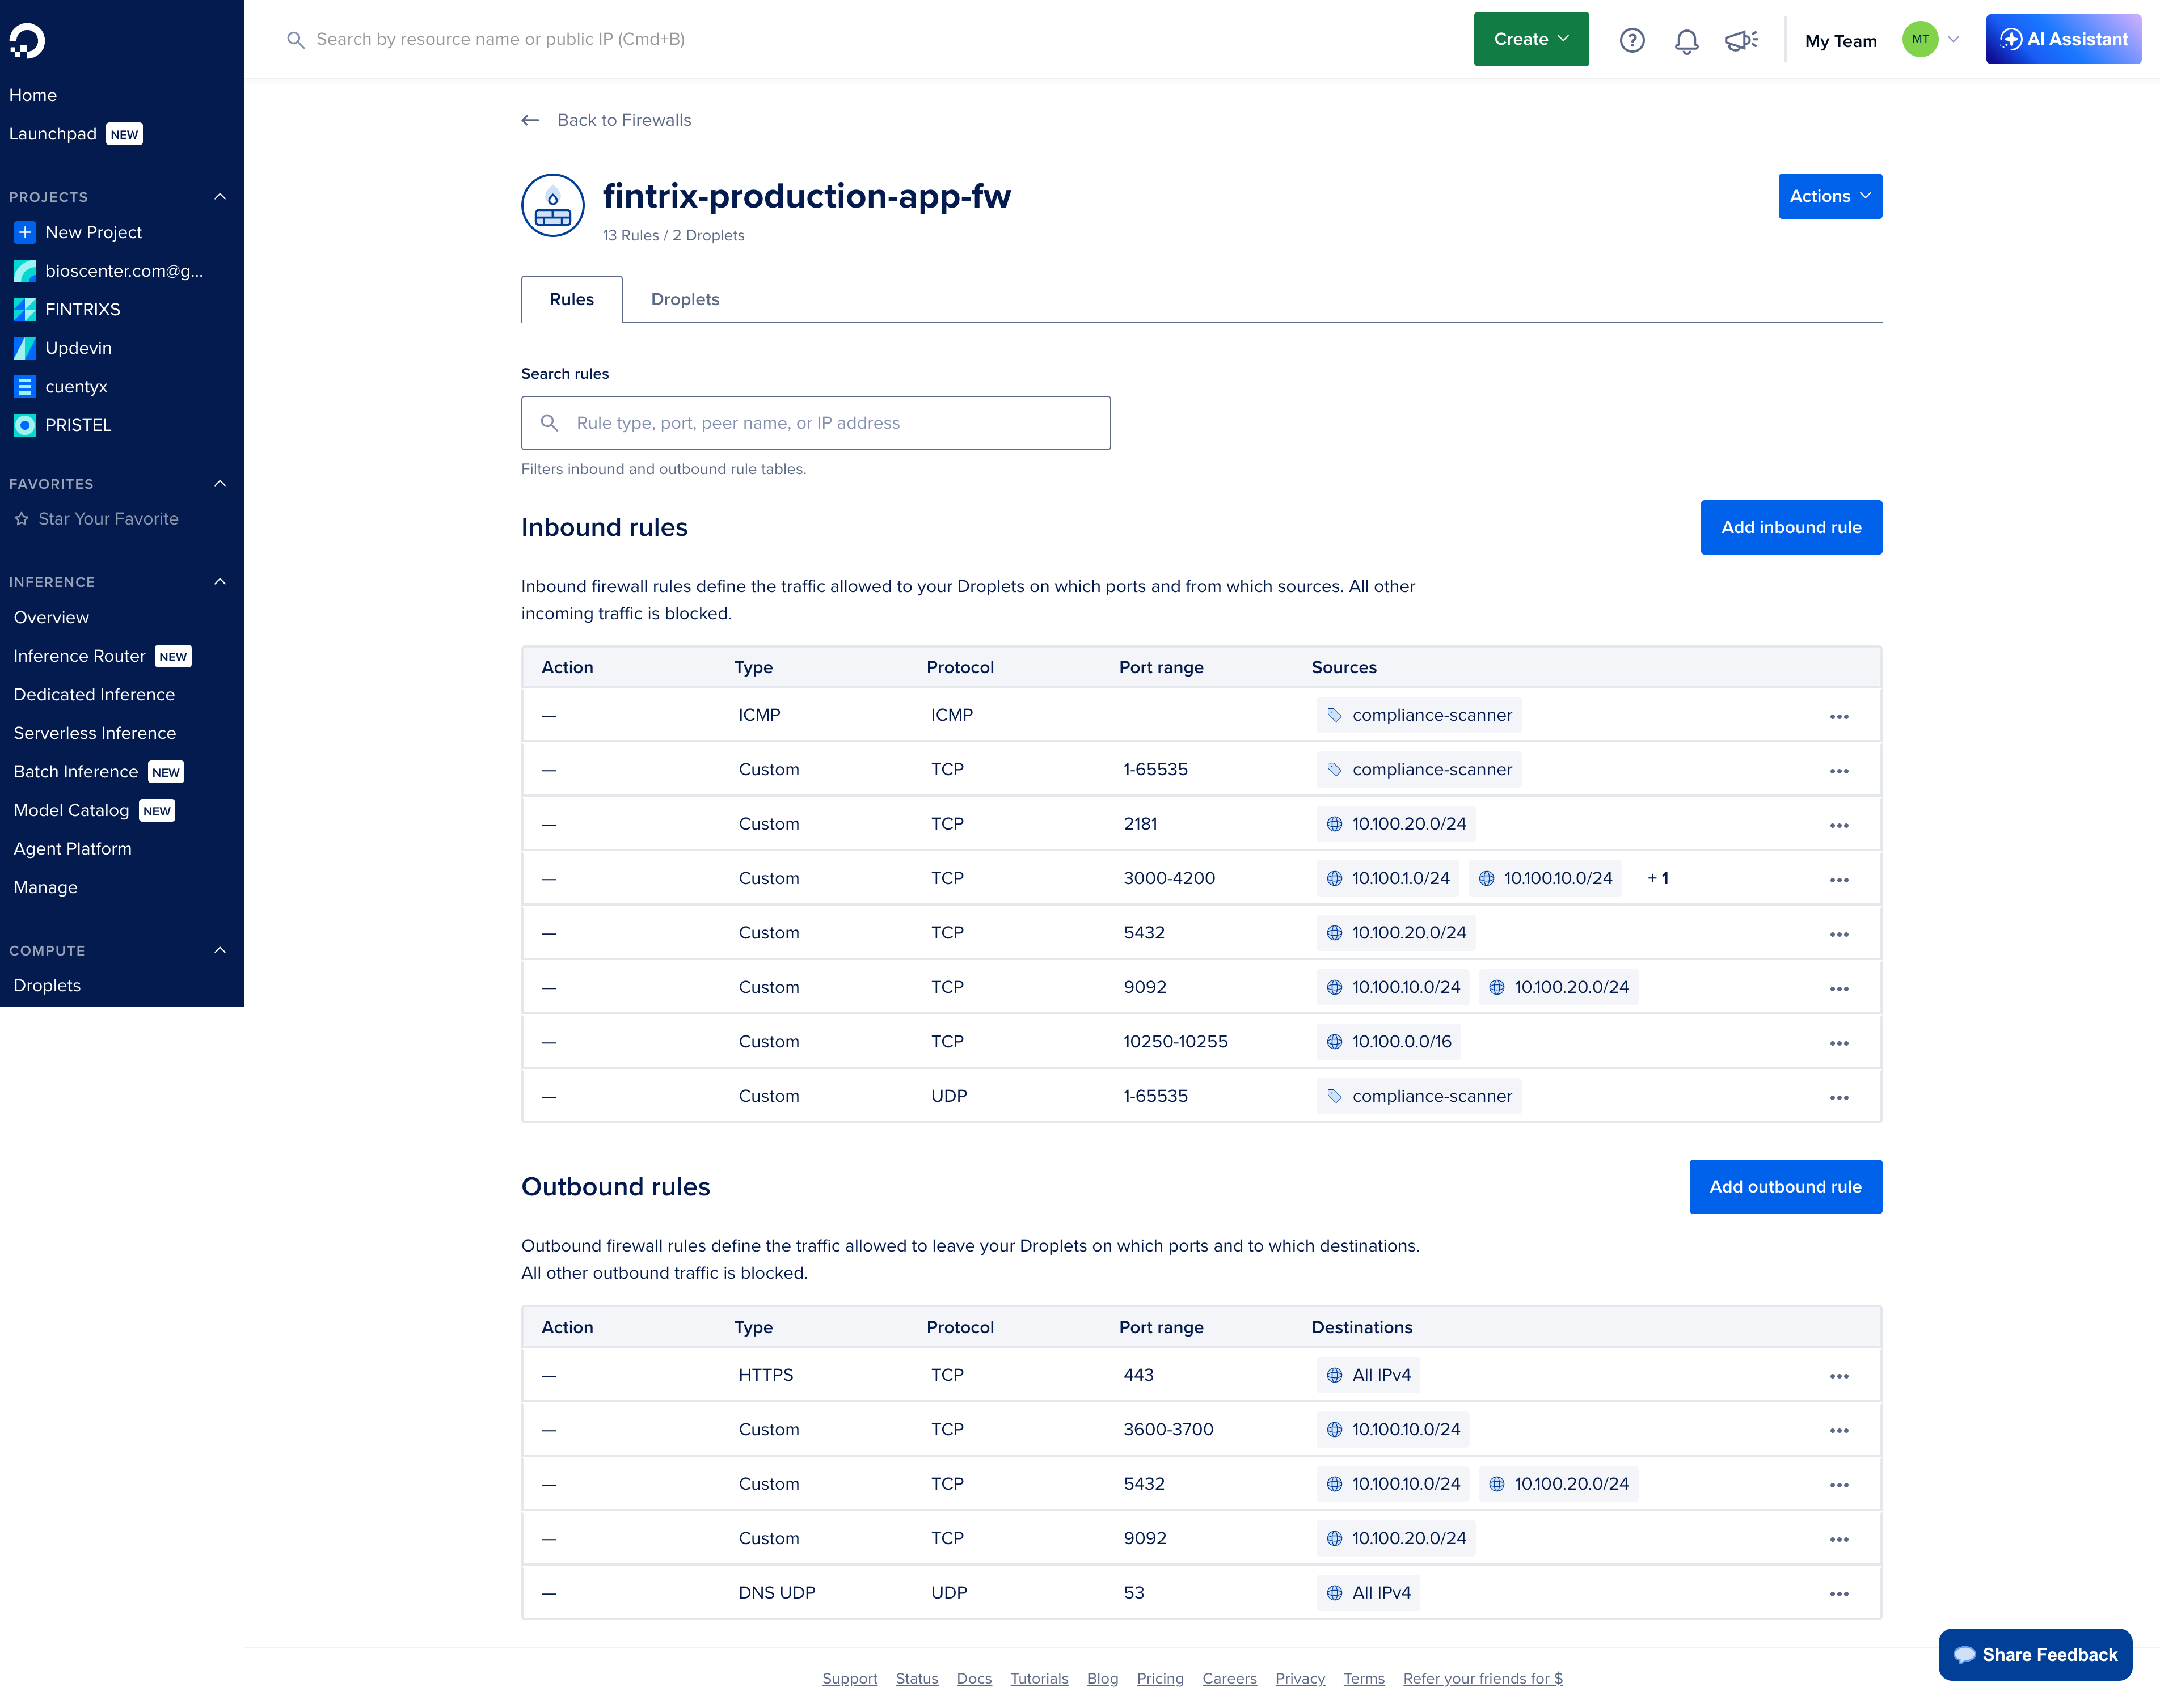Click the cuentyx project icon

click(x=25, y=387)
